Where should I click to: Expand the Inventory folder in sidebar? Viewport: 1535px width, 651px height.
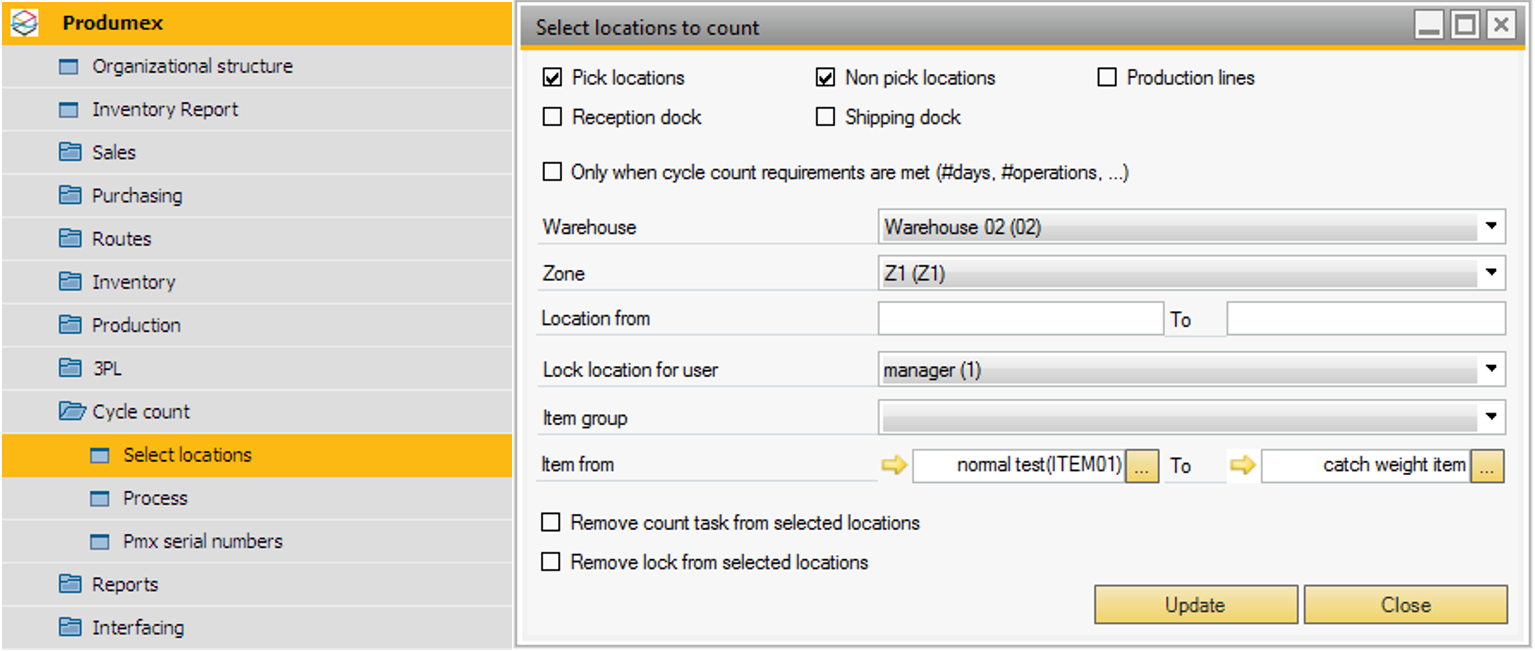click(133, 282)
